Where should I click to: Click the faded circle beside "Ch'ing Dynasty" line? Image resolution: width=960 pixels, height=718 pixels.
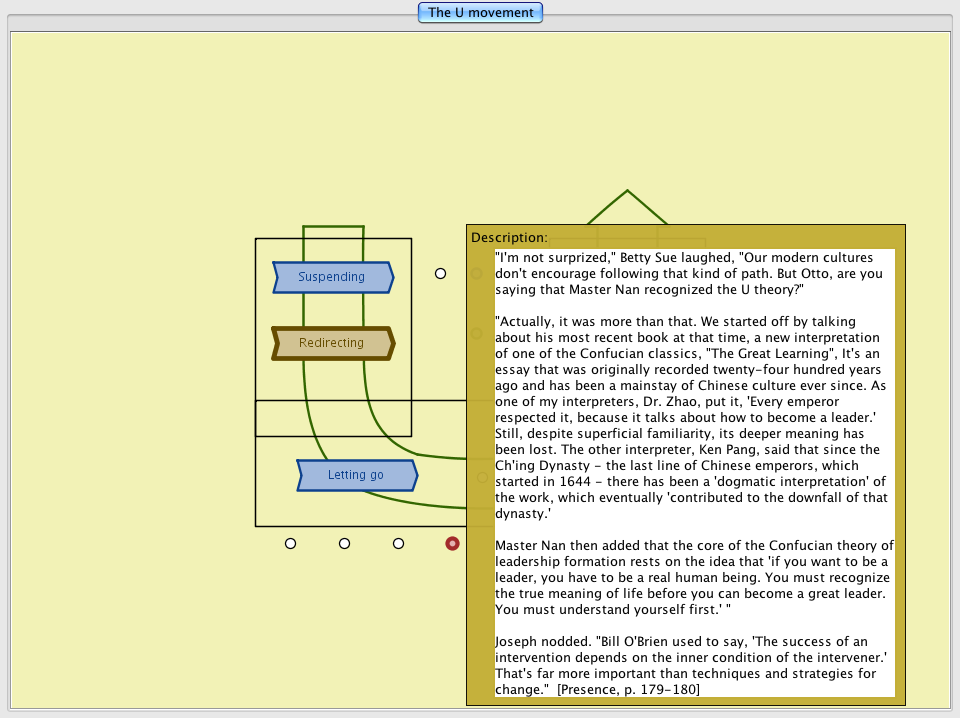tap(481, 478)
